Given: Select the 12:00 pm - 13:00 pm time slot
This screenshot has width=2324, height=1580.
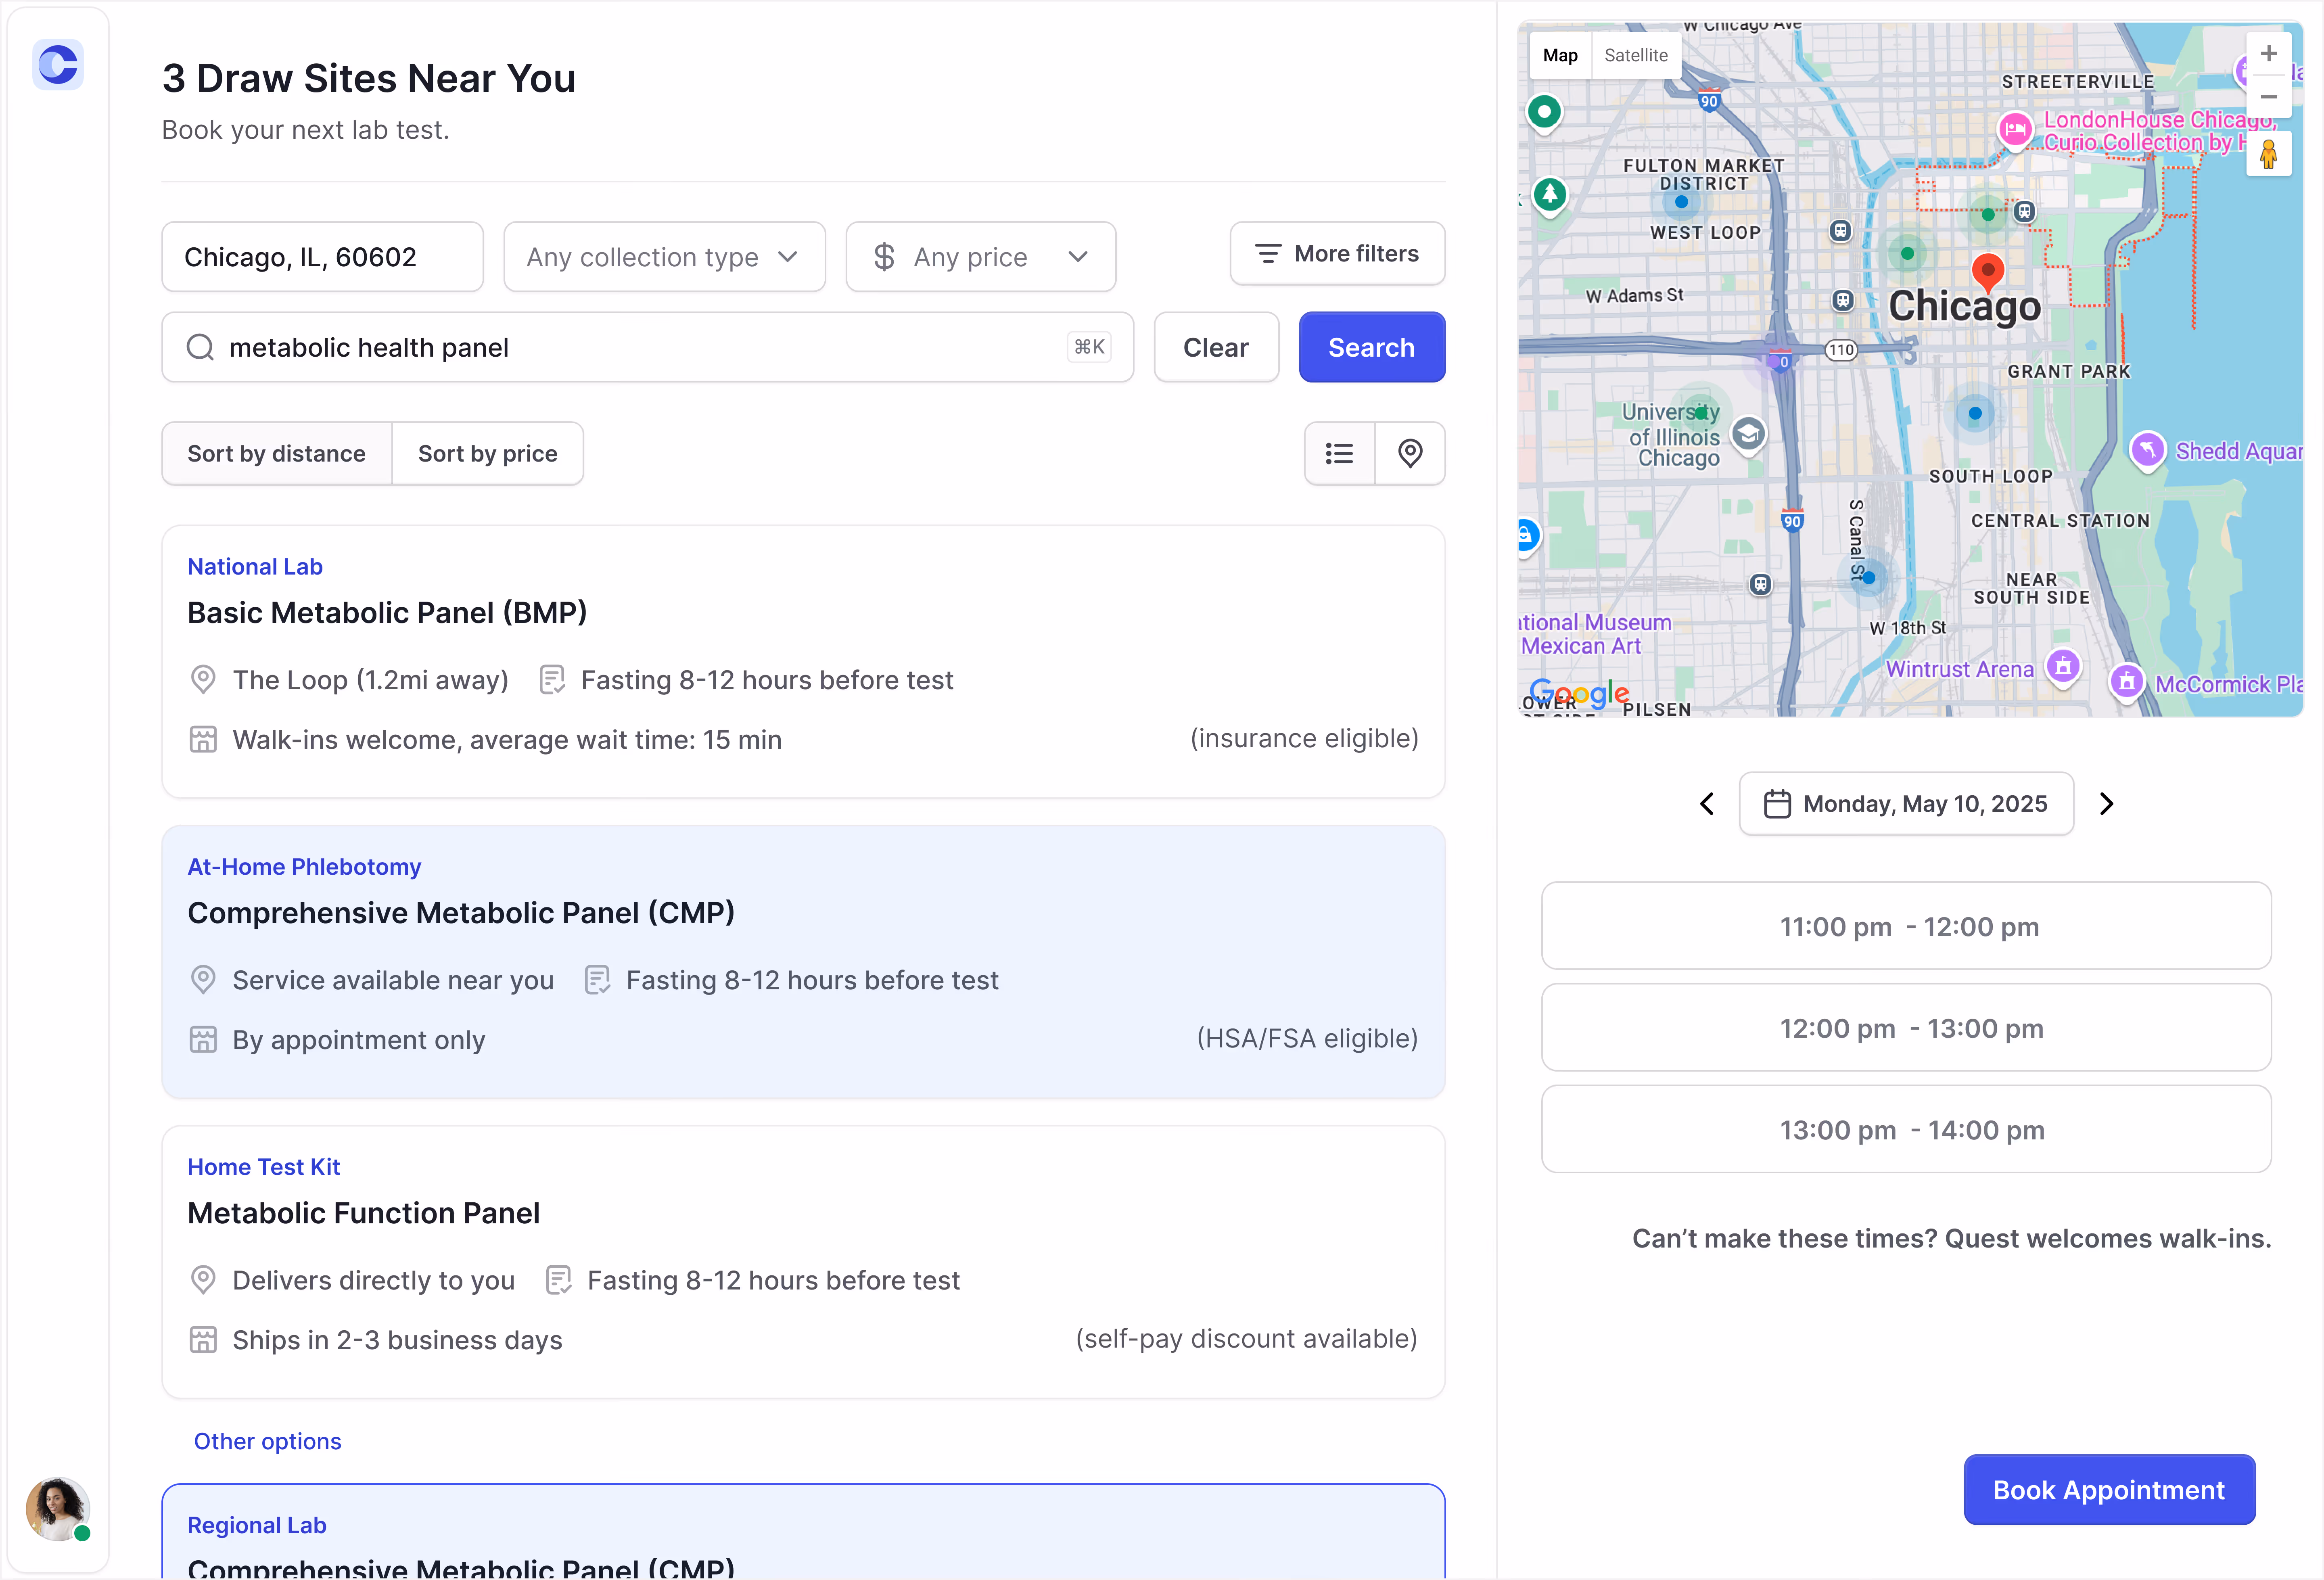Looking at the screenshot, I should pos(1906,1028).
